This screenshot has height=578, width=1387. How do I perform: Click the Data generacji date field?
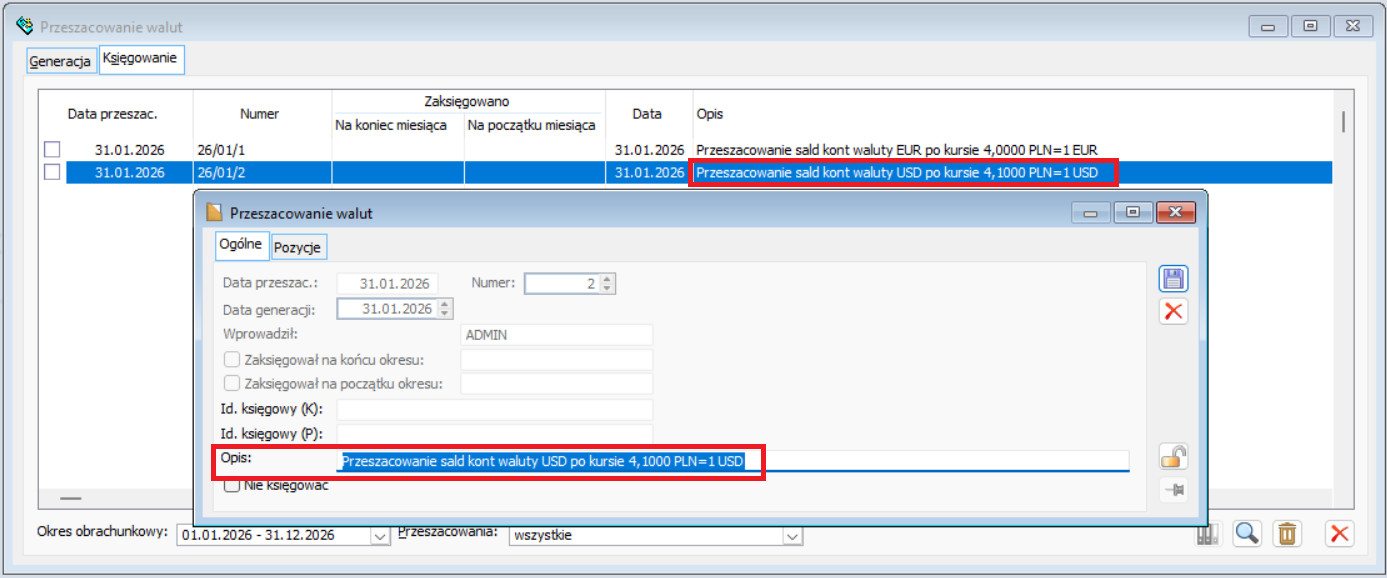[388, 309]
